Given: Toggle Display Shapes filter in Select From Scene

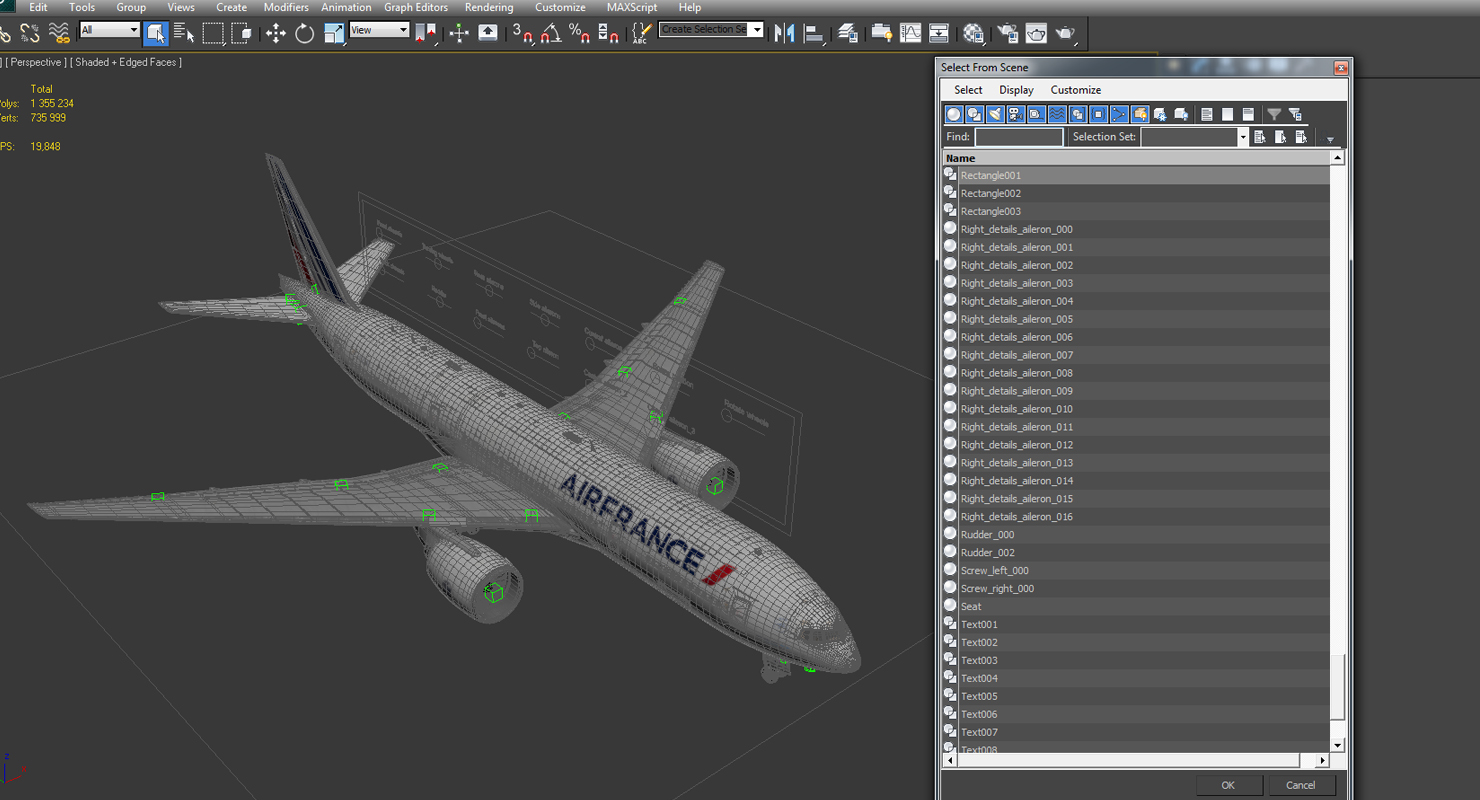Looking at the screenshot, I should pos(975,114).
